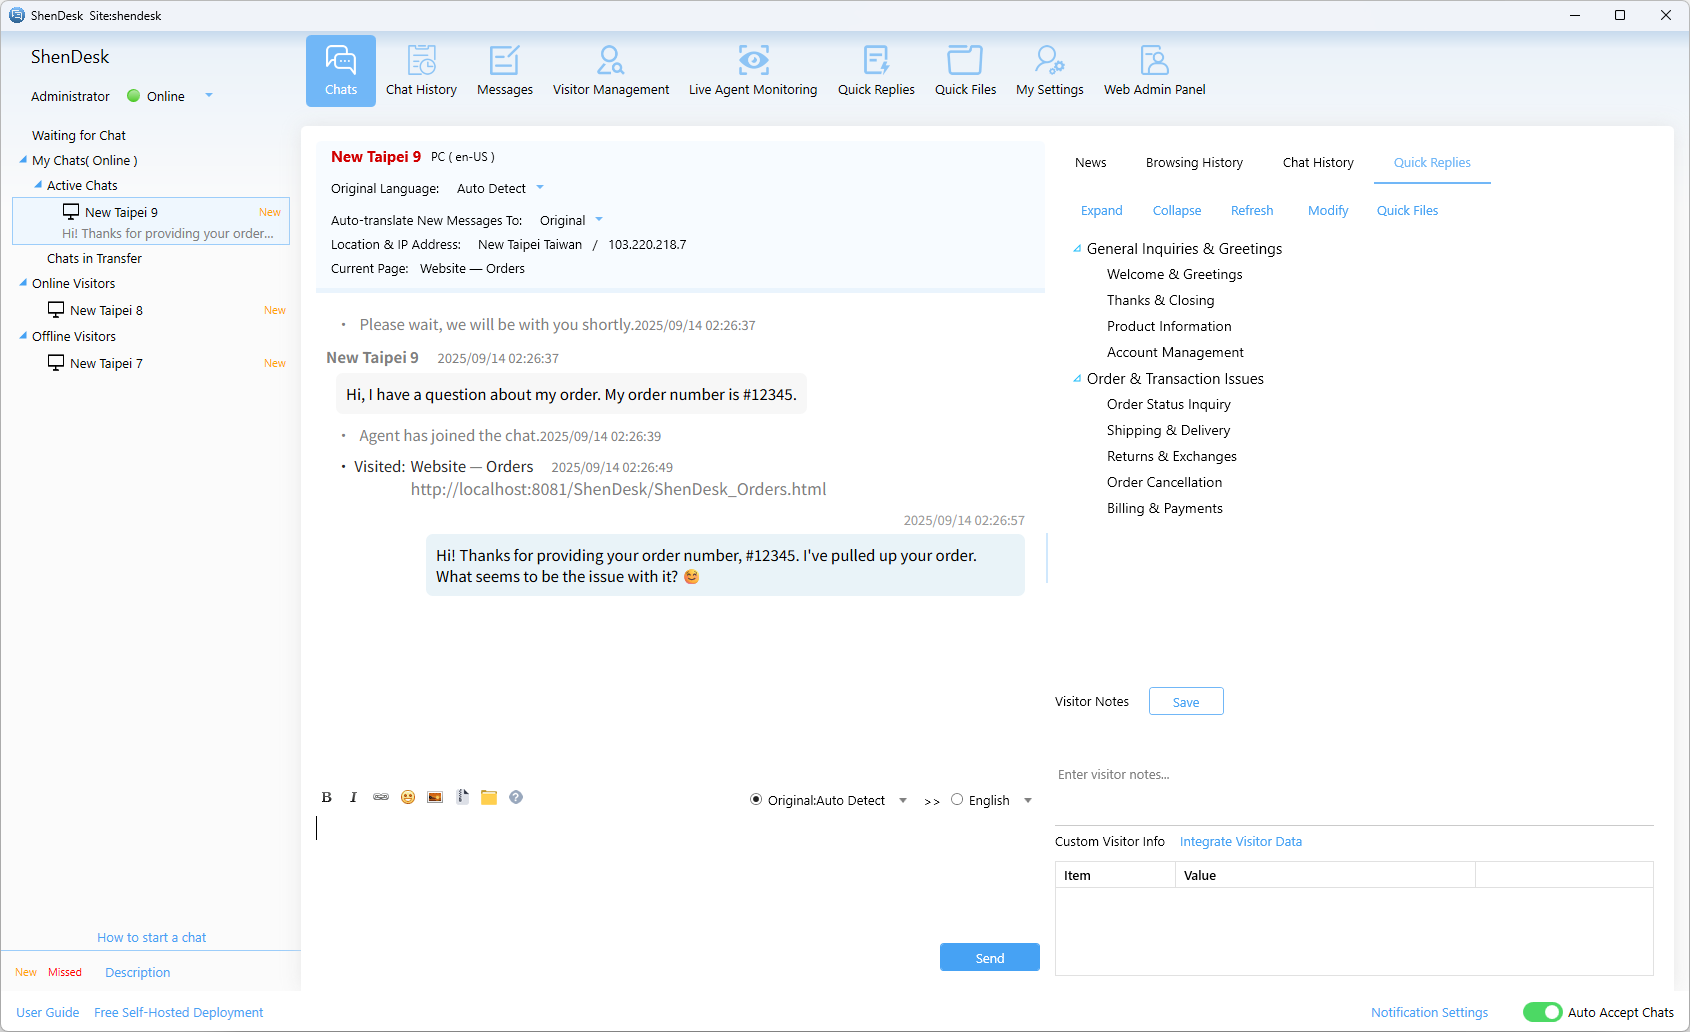
Task: Click the Send button
Action: coord(989,958)
